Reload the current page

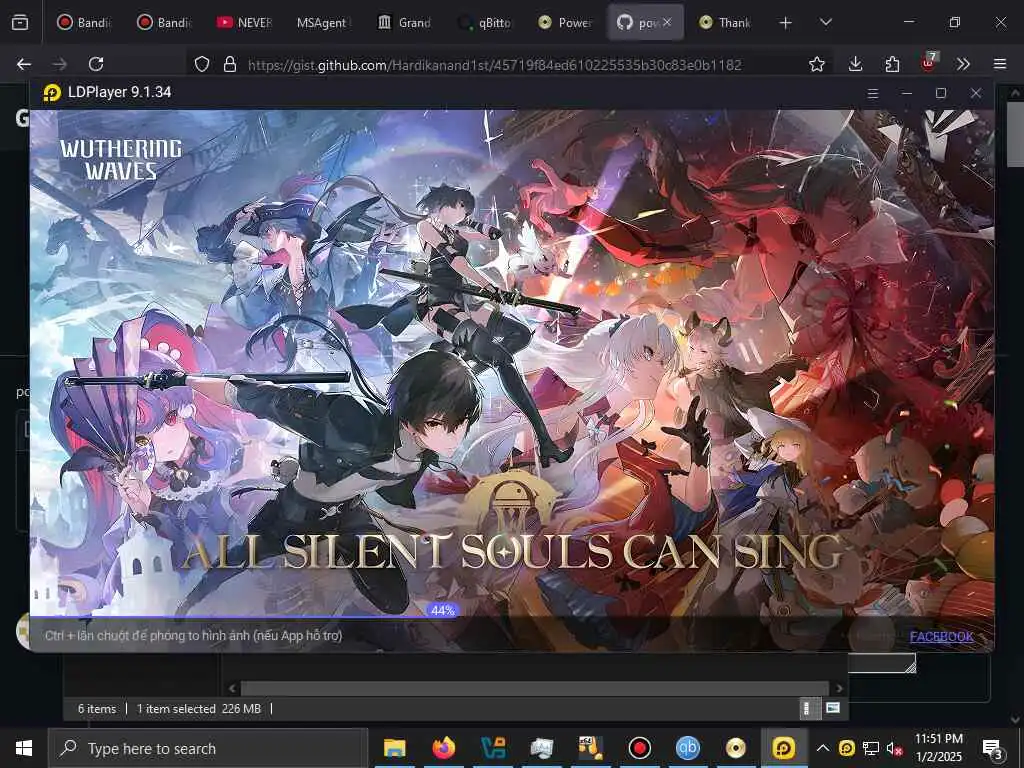point(96,64)
